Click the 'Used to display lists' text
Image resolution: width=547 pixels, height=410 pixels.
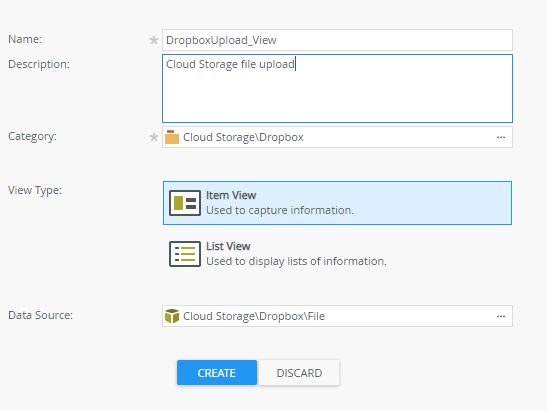296,261
